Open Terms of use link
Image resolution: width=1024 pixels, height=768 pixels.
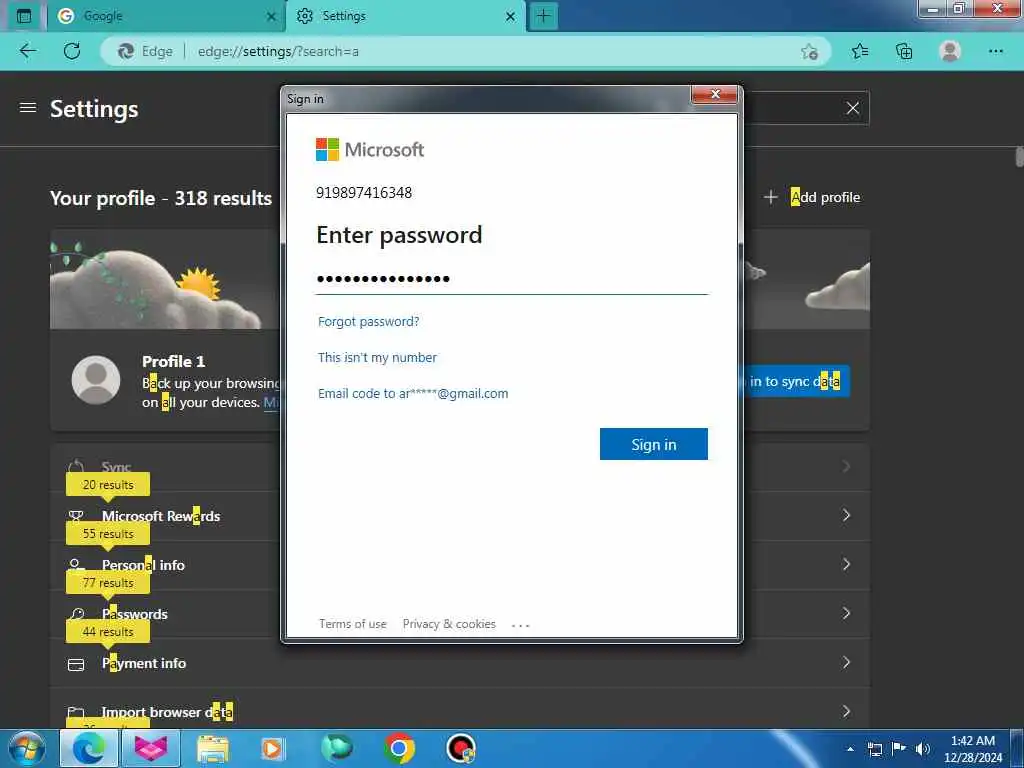click(x=353, y=624)
